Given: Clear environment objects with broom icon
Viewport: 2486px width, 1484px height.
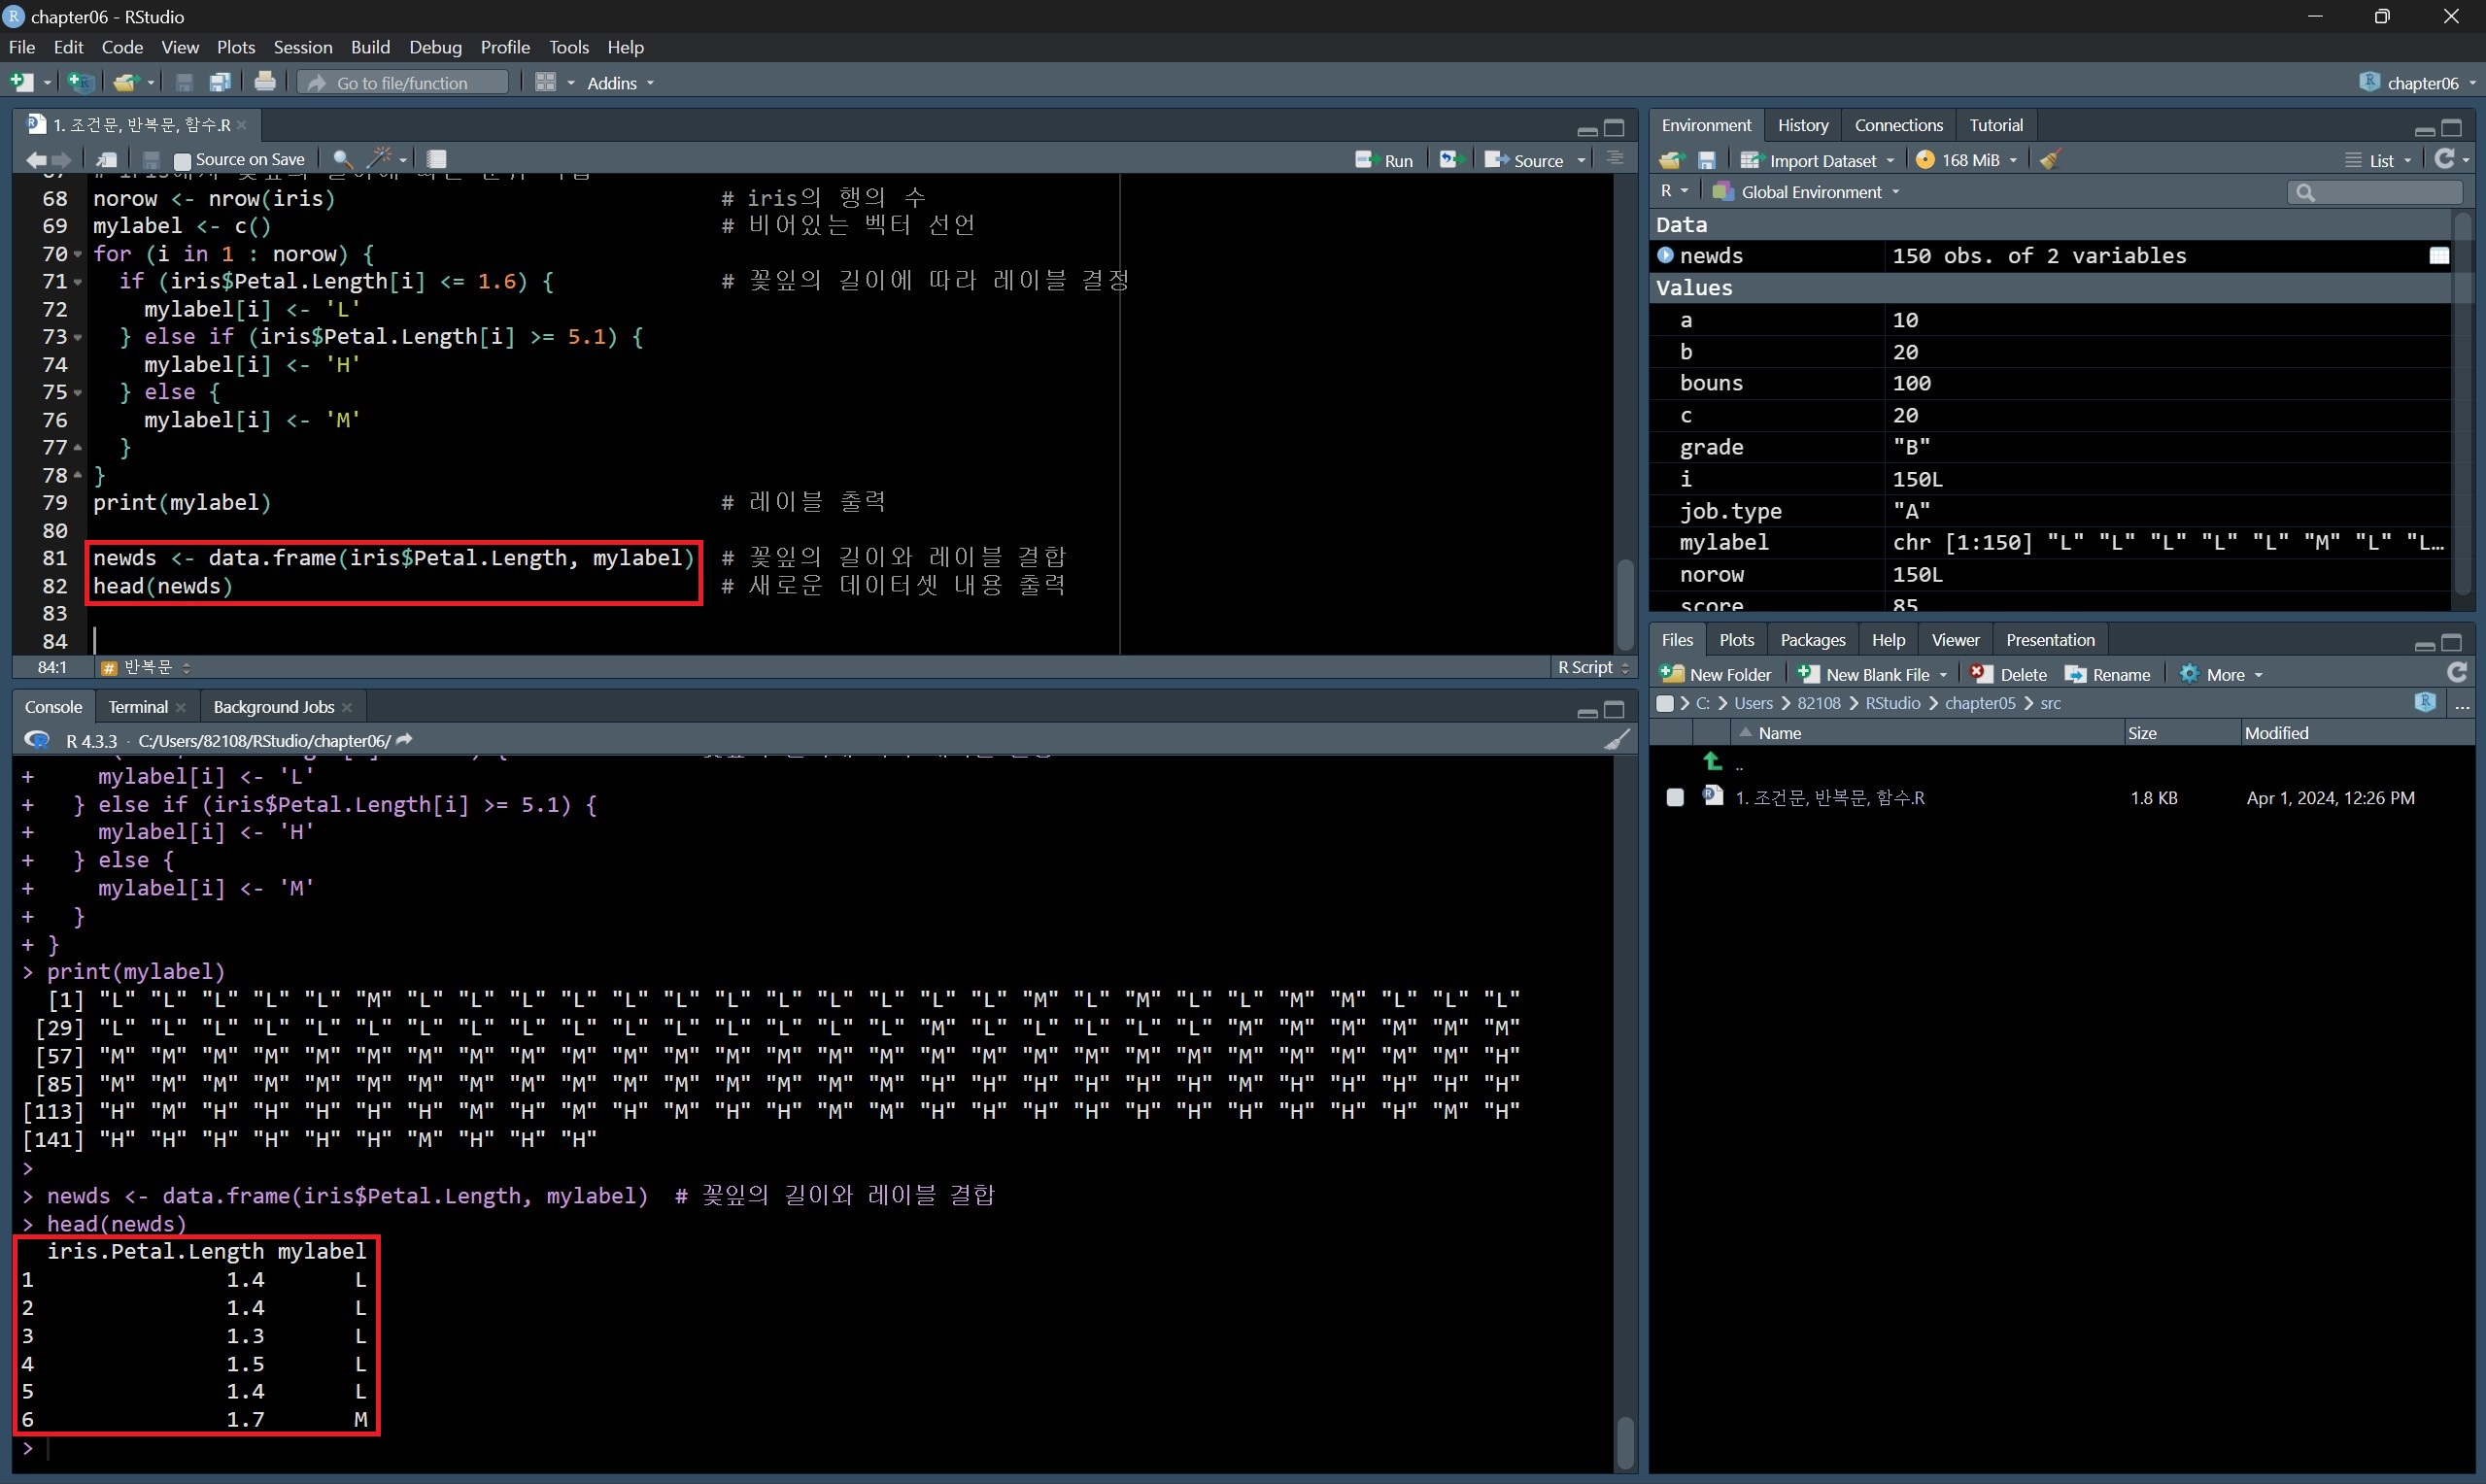Looking at the screenshot, I should [x=2050, y=160].
